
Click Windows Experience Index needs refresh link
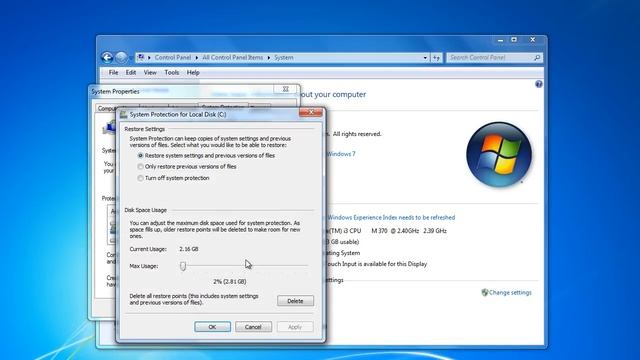[x=391, y=218]
